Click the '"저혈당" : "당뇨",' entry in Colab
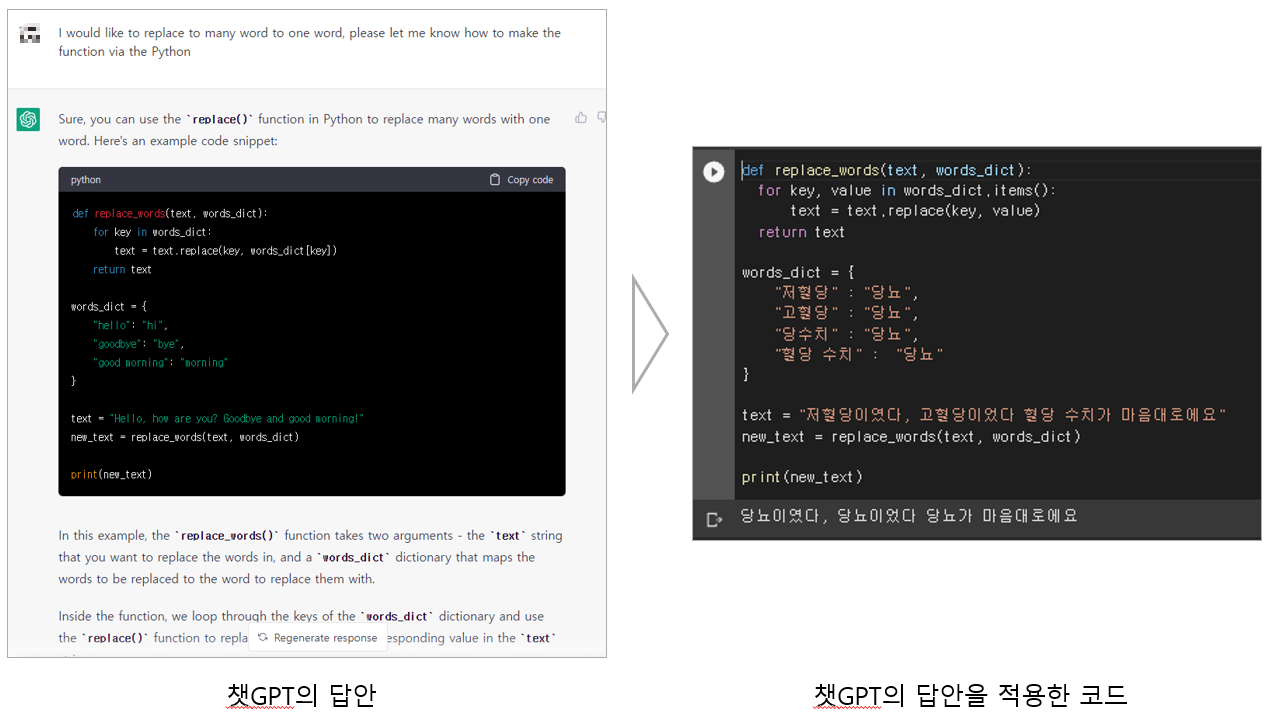Image resolution: width=1270 pixels, height=723 pixels. pos(846,292)
